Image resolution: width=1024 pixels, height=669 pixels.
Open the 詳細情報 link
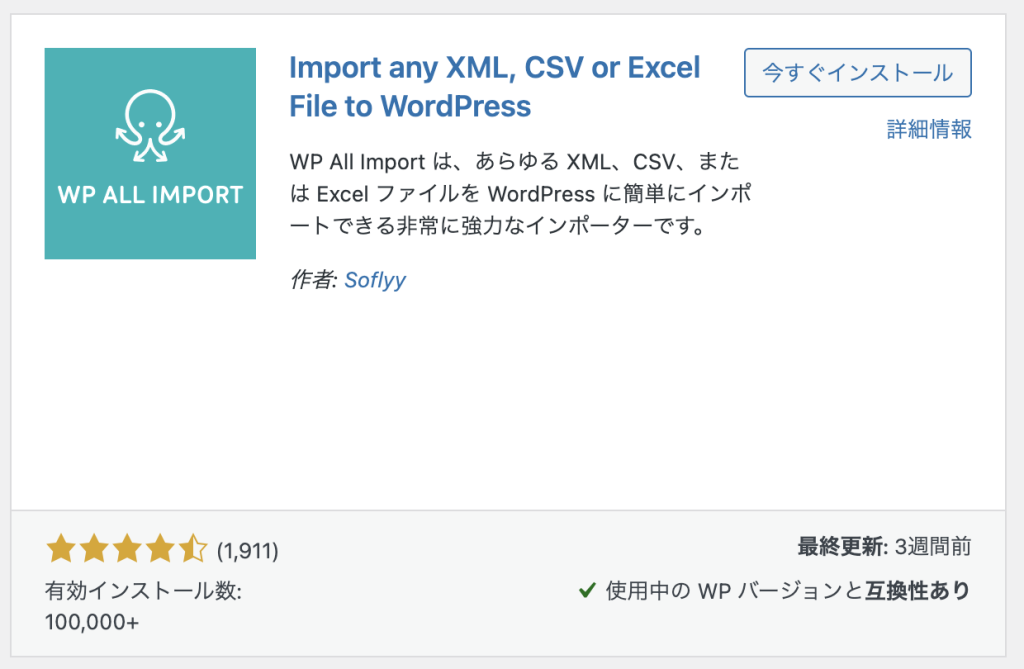pyautogui.click(x=929, y=129)
